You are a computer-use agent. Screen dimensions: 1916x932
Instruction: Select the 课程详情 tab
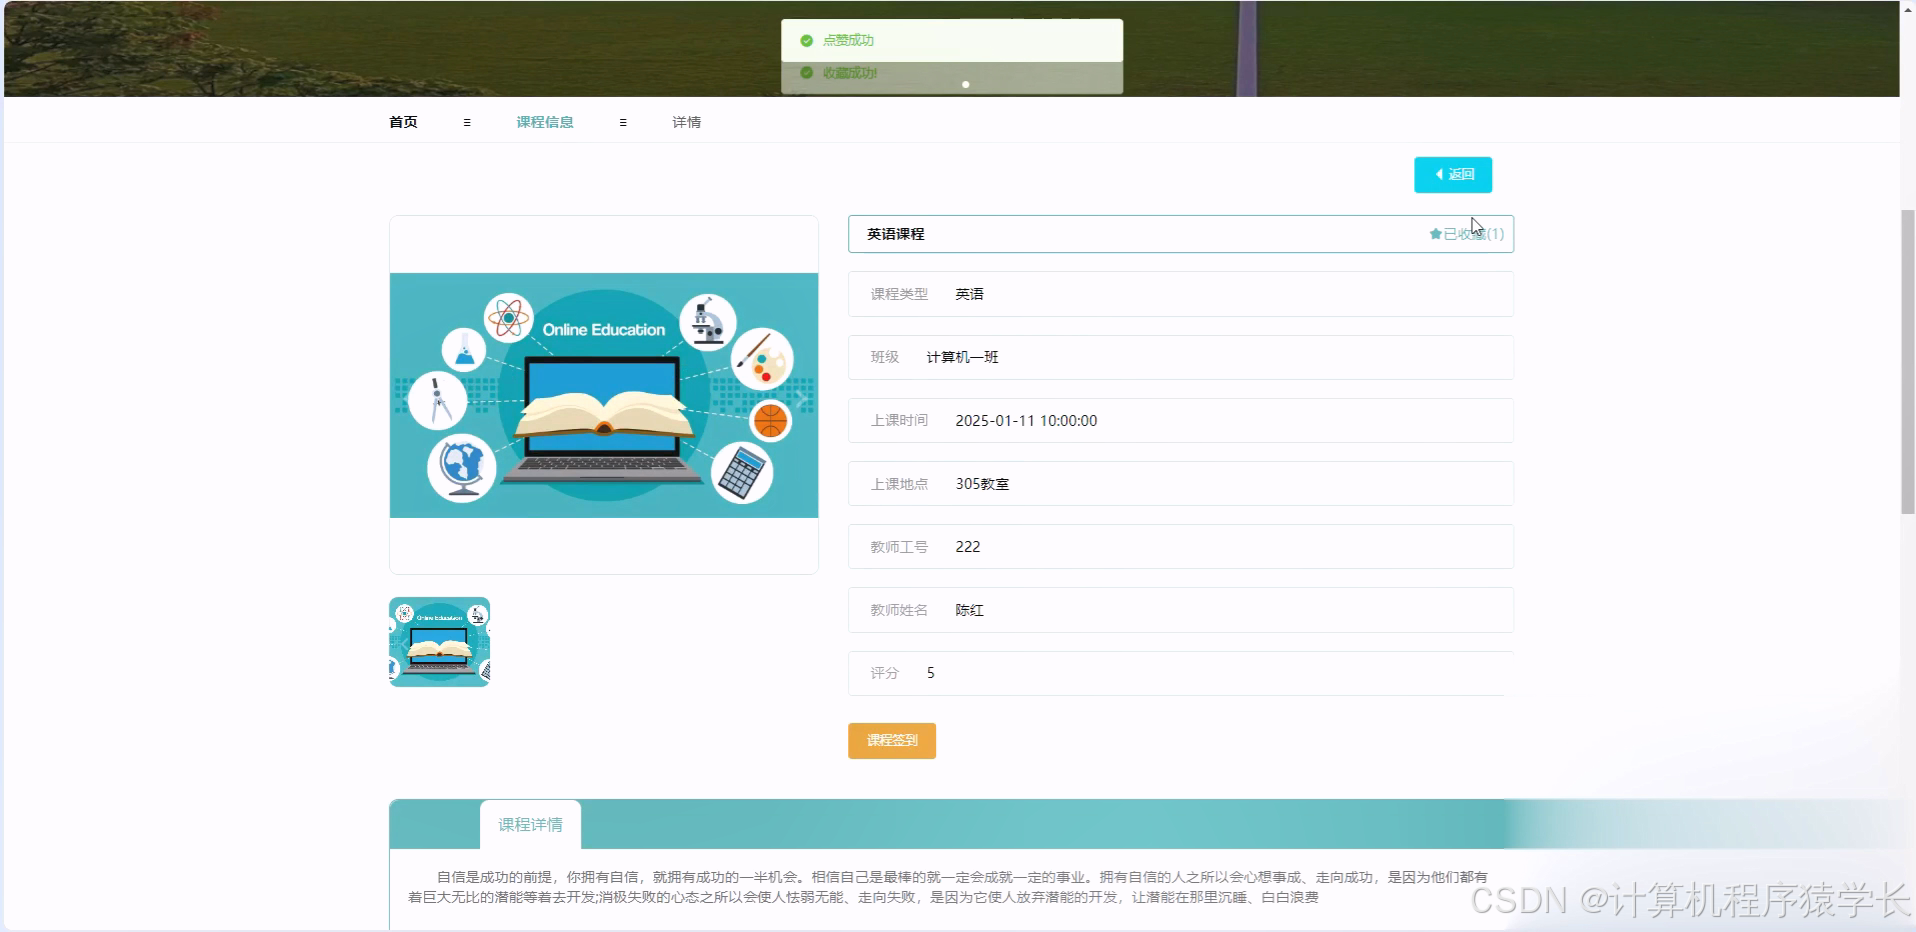point(530,824)
